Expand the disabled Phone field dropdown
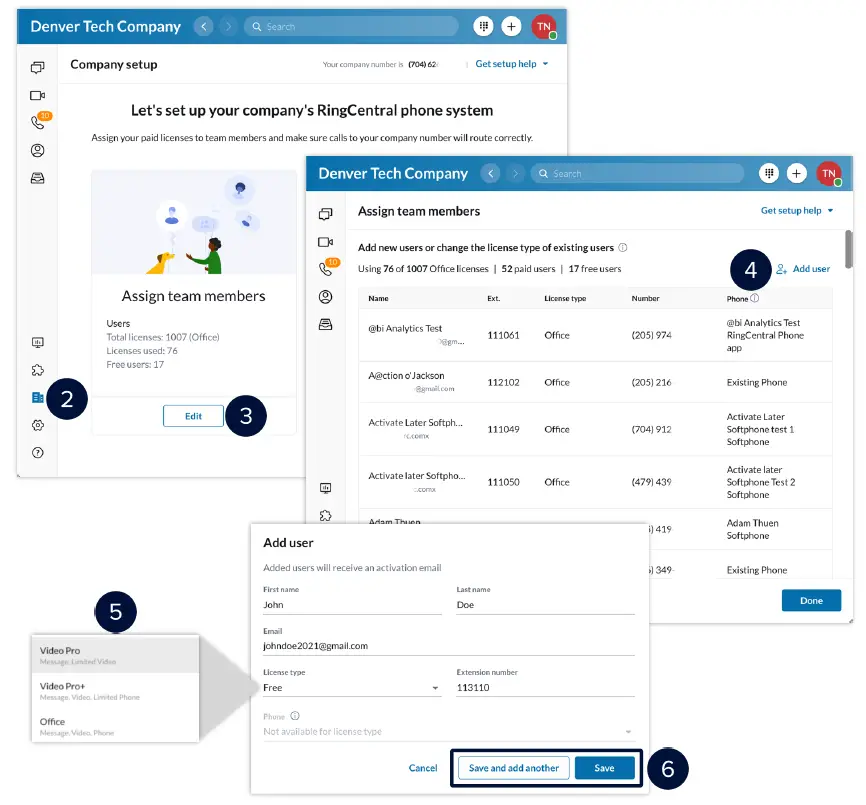The image size is (866, 805). (630, 731)
